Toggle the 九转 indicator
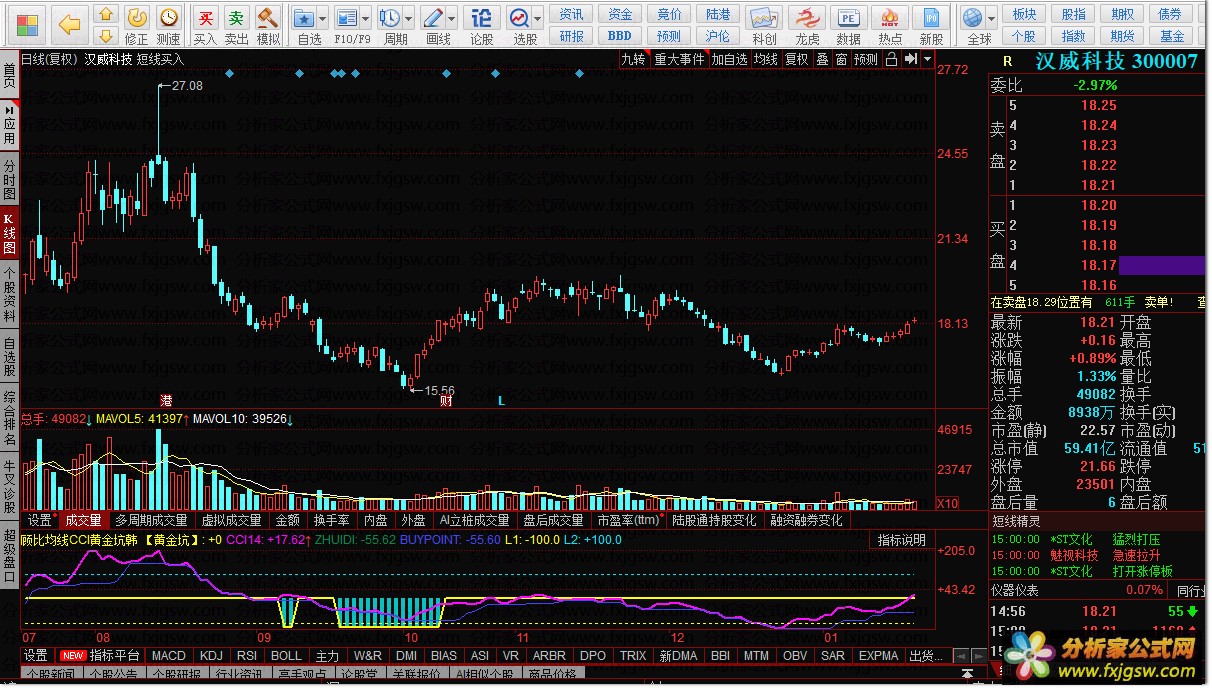Viewport: 1212px width, 688px height. coord(633,59)
